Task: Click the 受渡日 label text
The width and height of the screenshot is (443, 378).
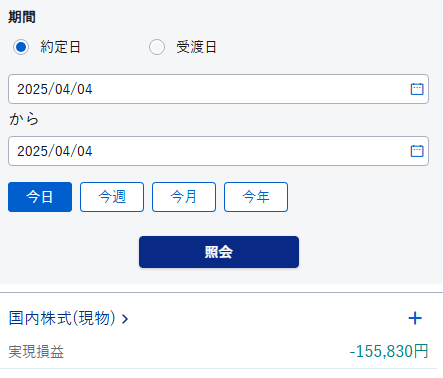Action: tap(196, 47)
